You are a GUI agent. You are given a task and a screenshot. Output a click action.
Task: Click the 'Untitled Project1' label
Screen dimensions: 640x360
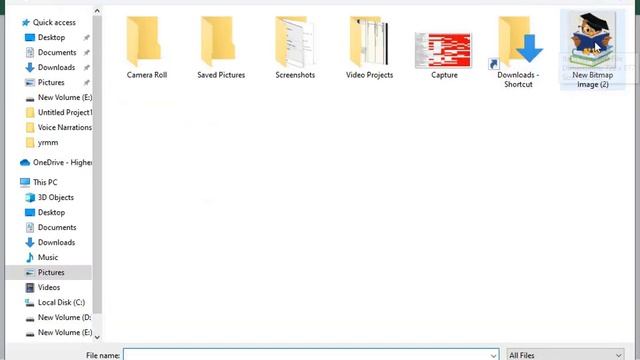[65, 112]
